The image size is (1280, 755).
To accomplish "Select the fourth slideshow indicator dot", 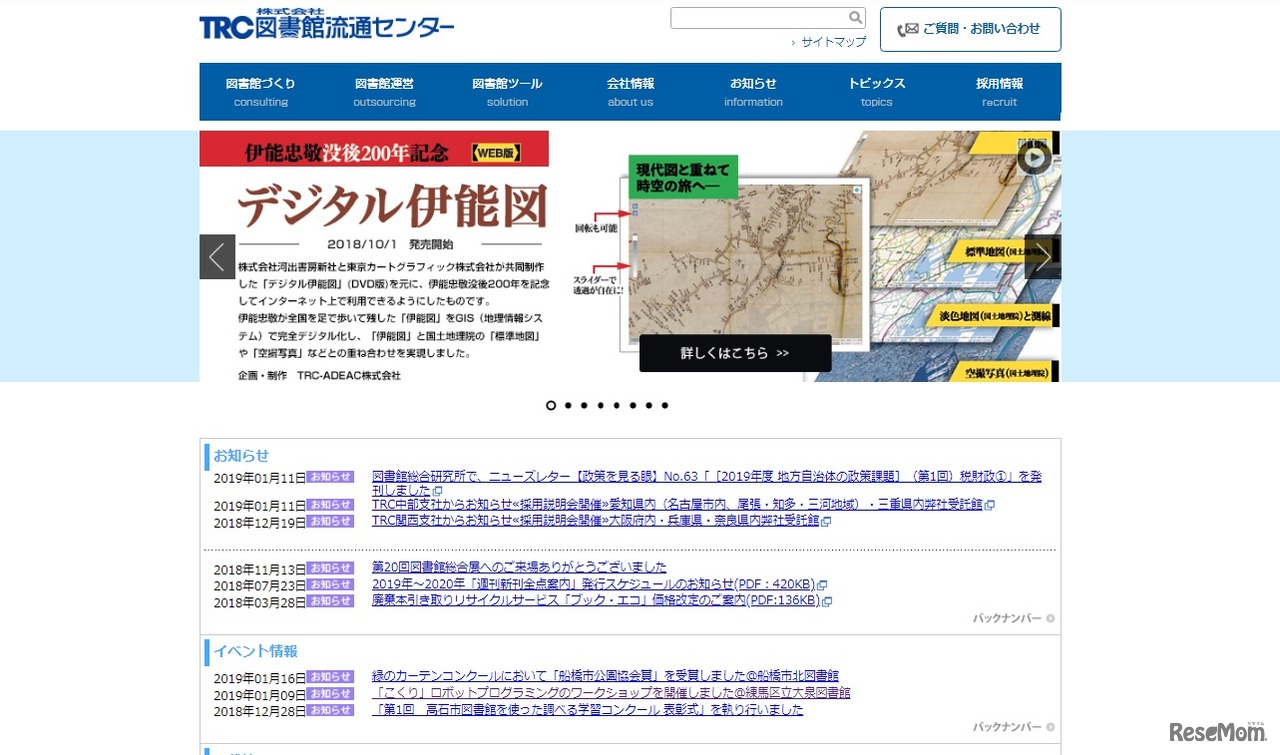I will coord(600,405).
